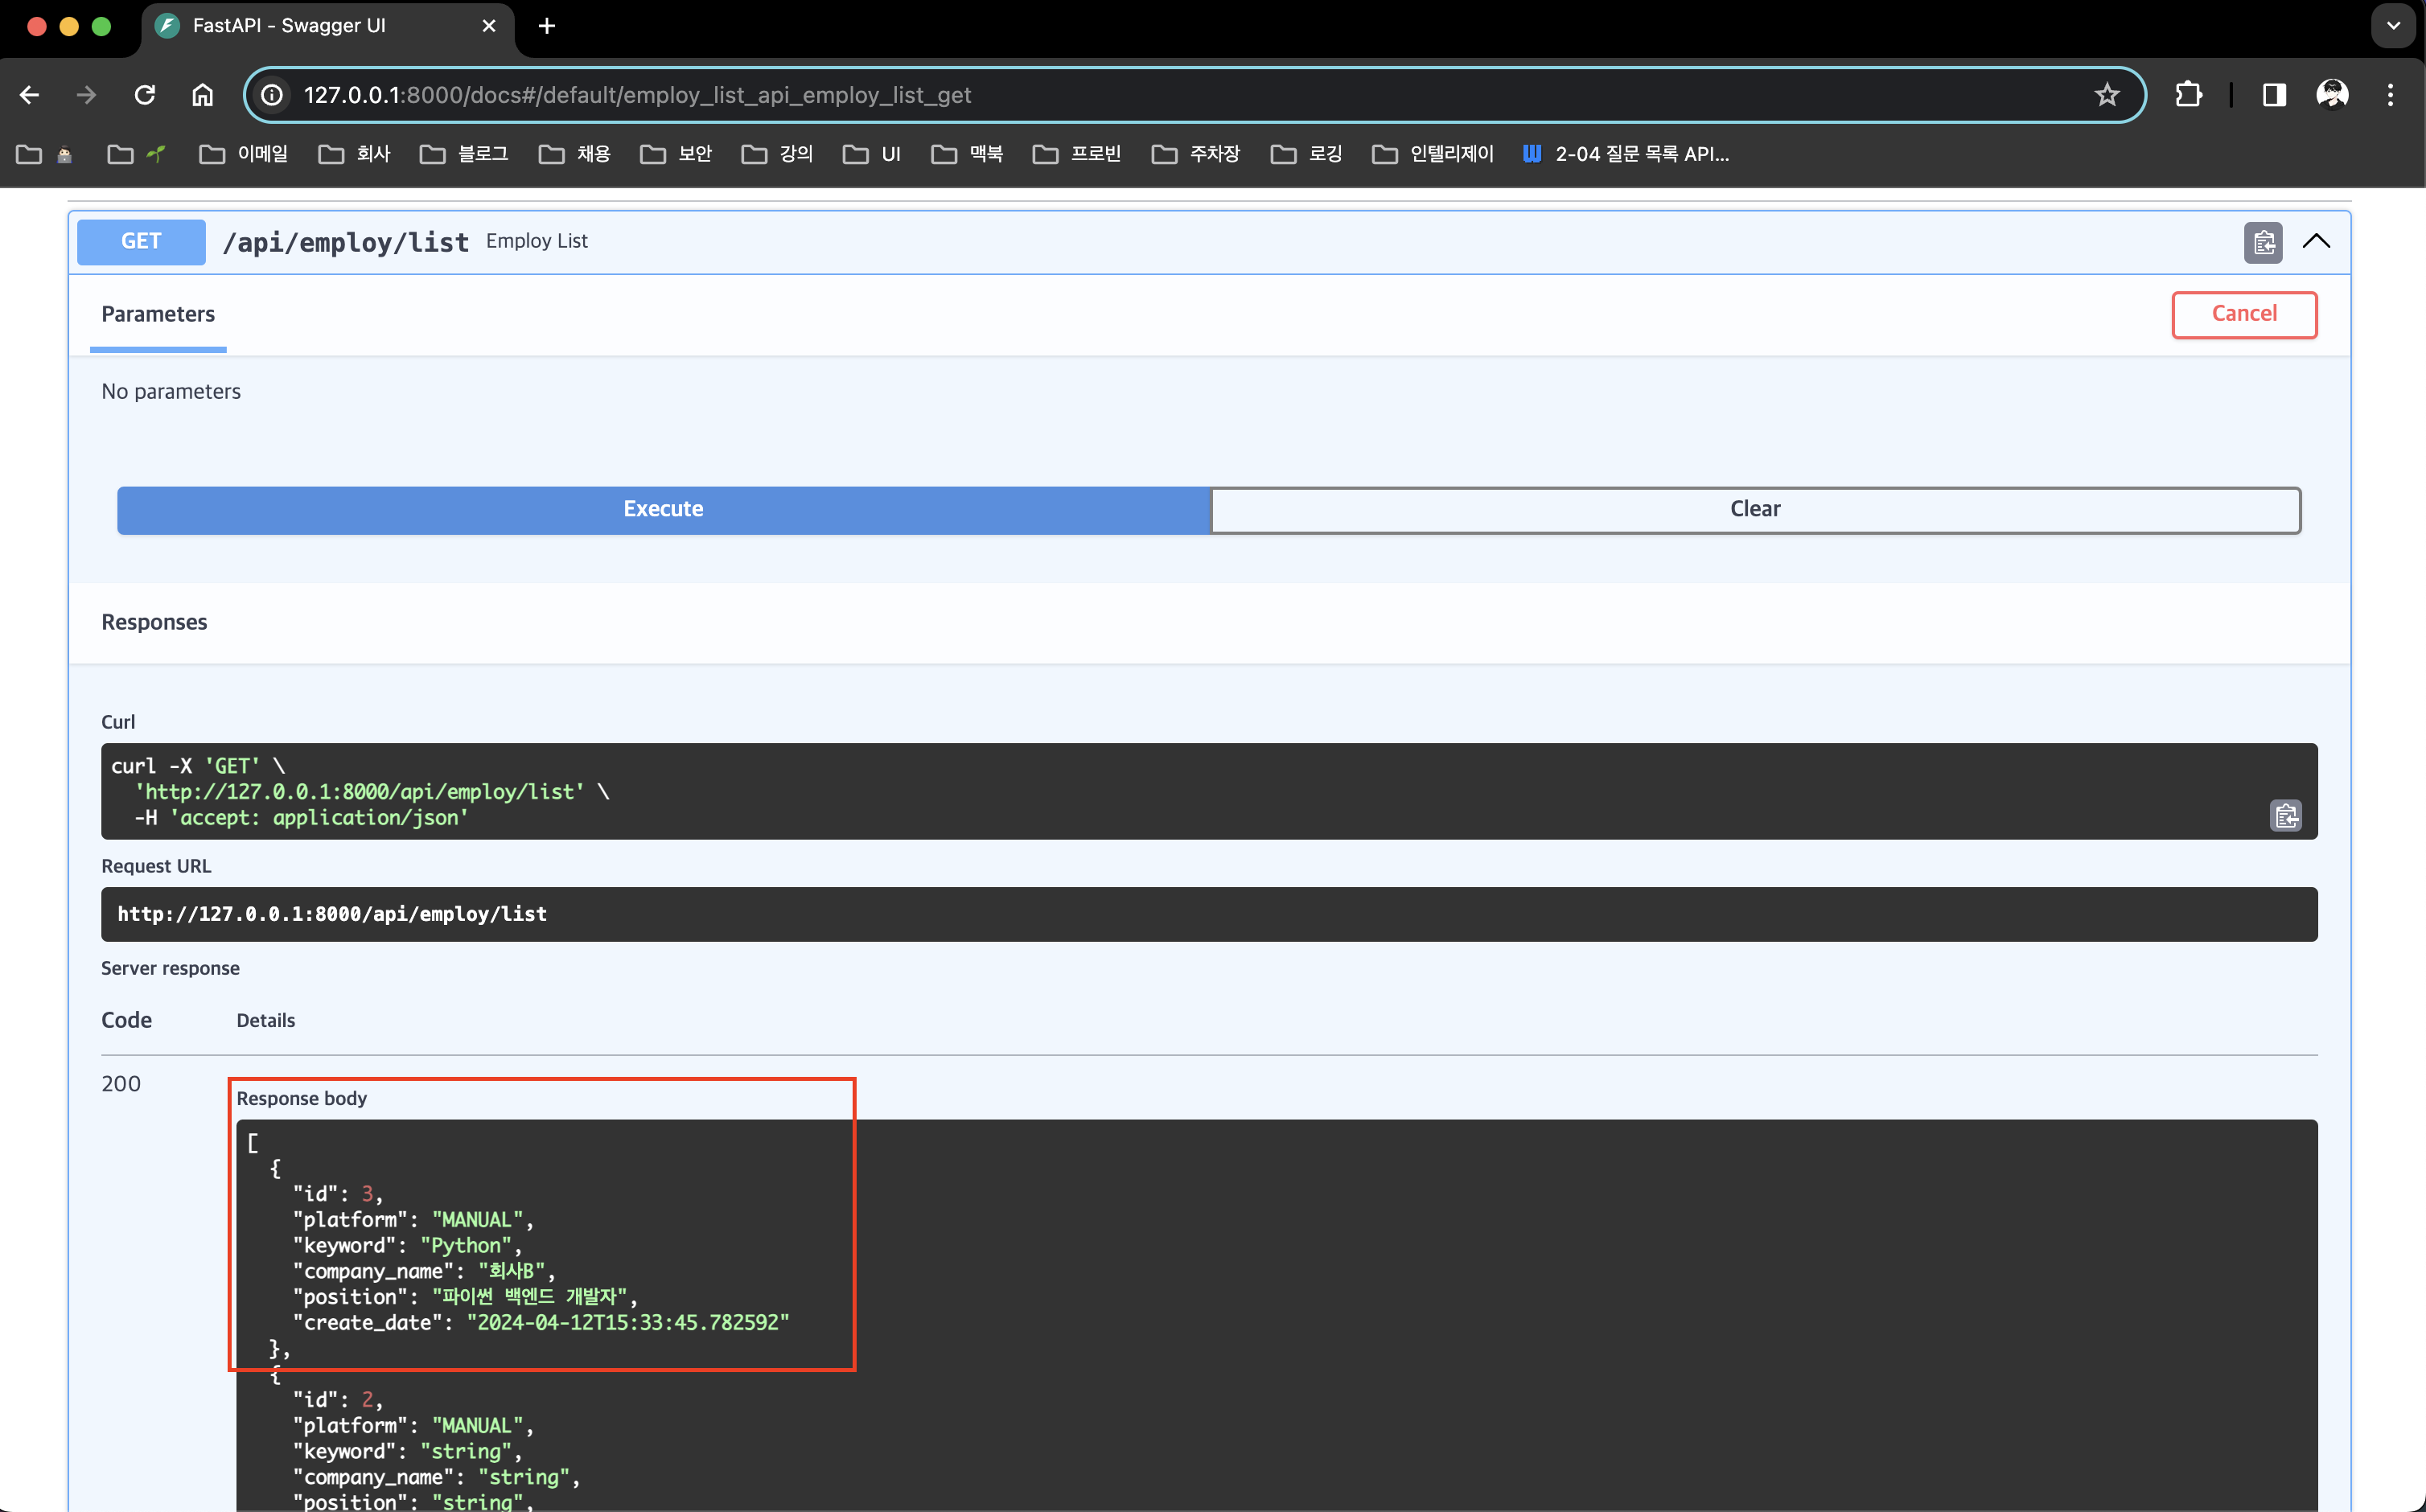Open the 2-04 질문 목록 API bookmark
The image size is (2426, 1512).
pyautogui.click(x=1626, y=154)
